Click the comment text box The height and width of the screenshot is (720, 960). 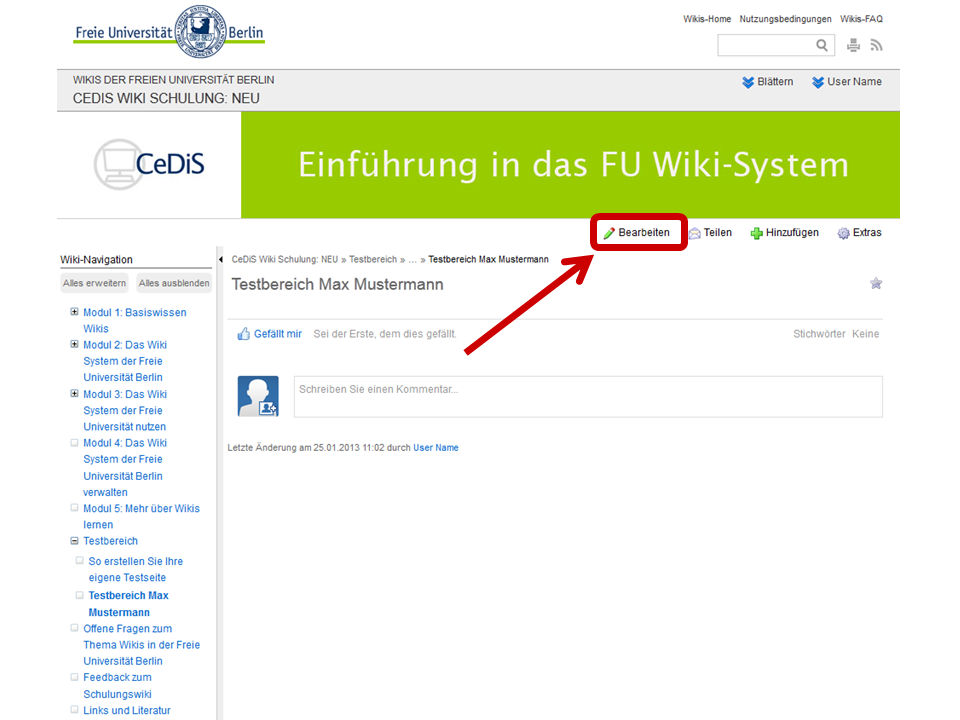588,397
